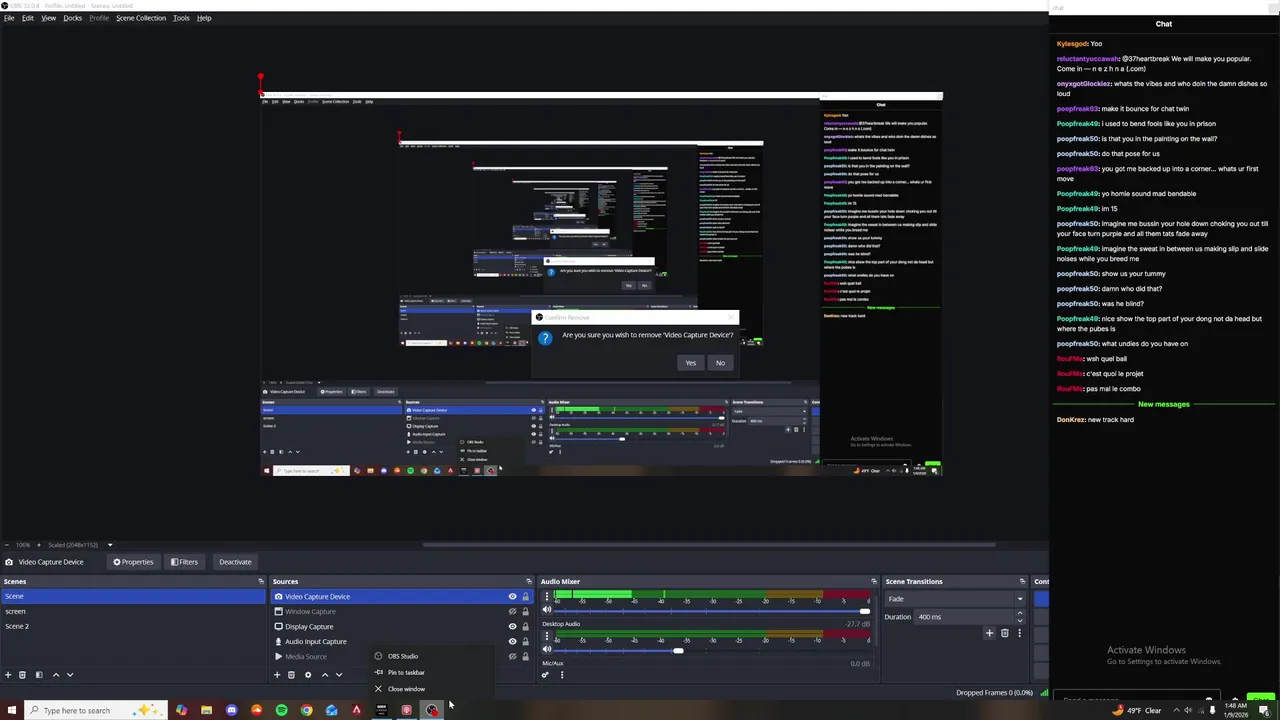Pop out the Sources dock
This screenshot has height=720, width=1280.
tap(529, 581)
